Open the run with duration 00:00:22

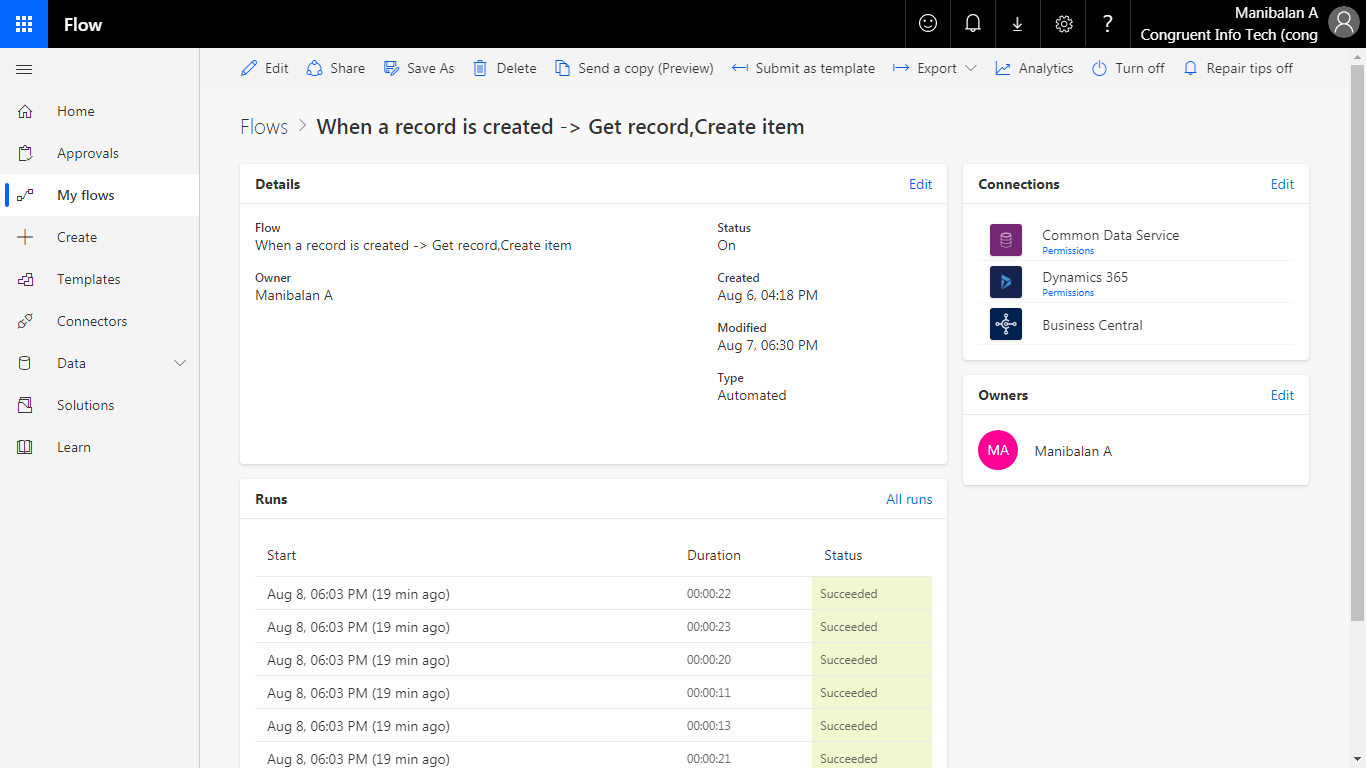(x=593, y=594)
